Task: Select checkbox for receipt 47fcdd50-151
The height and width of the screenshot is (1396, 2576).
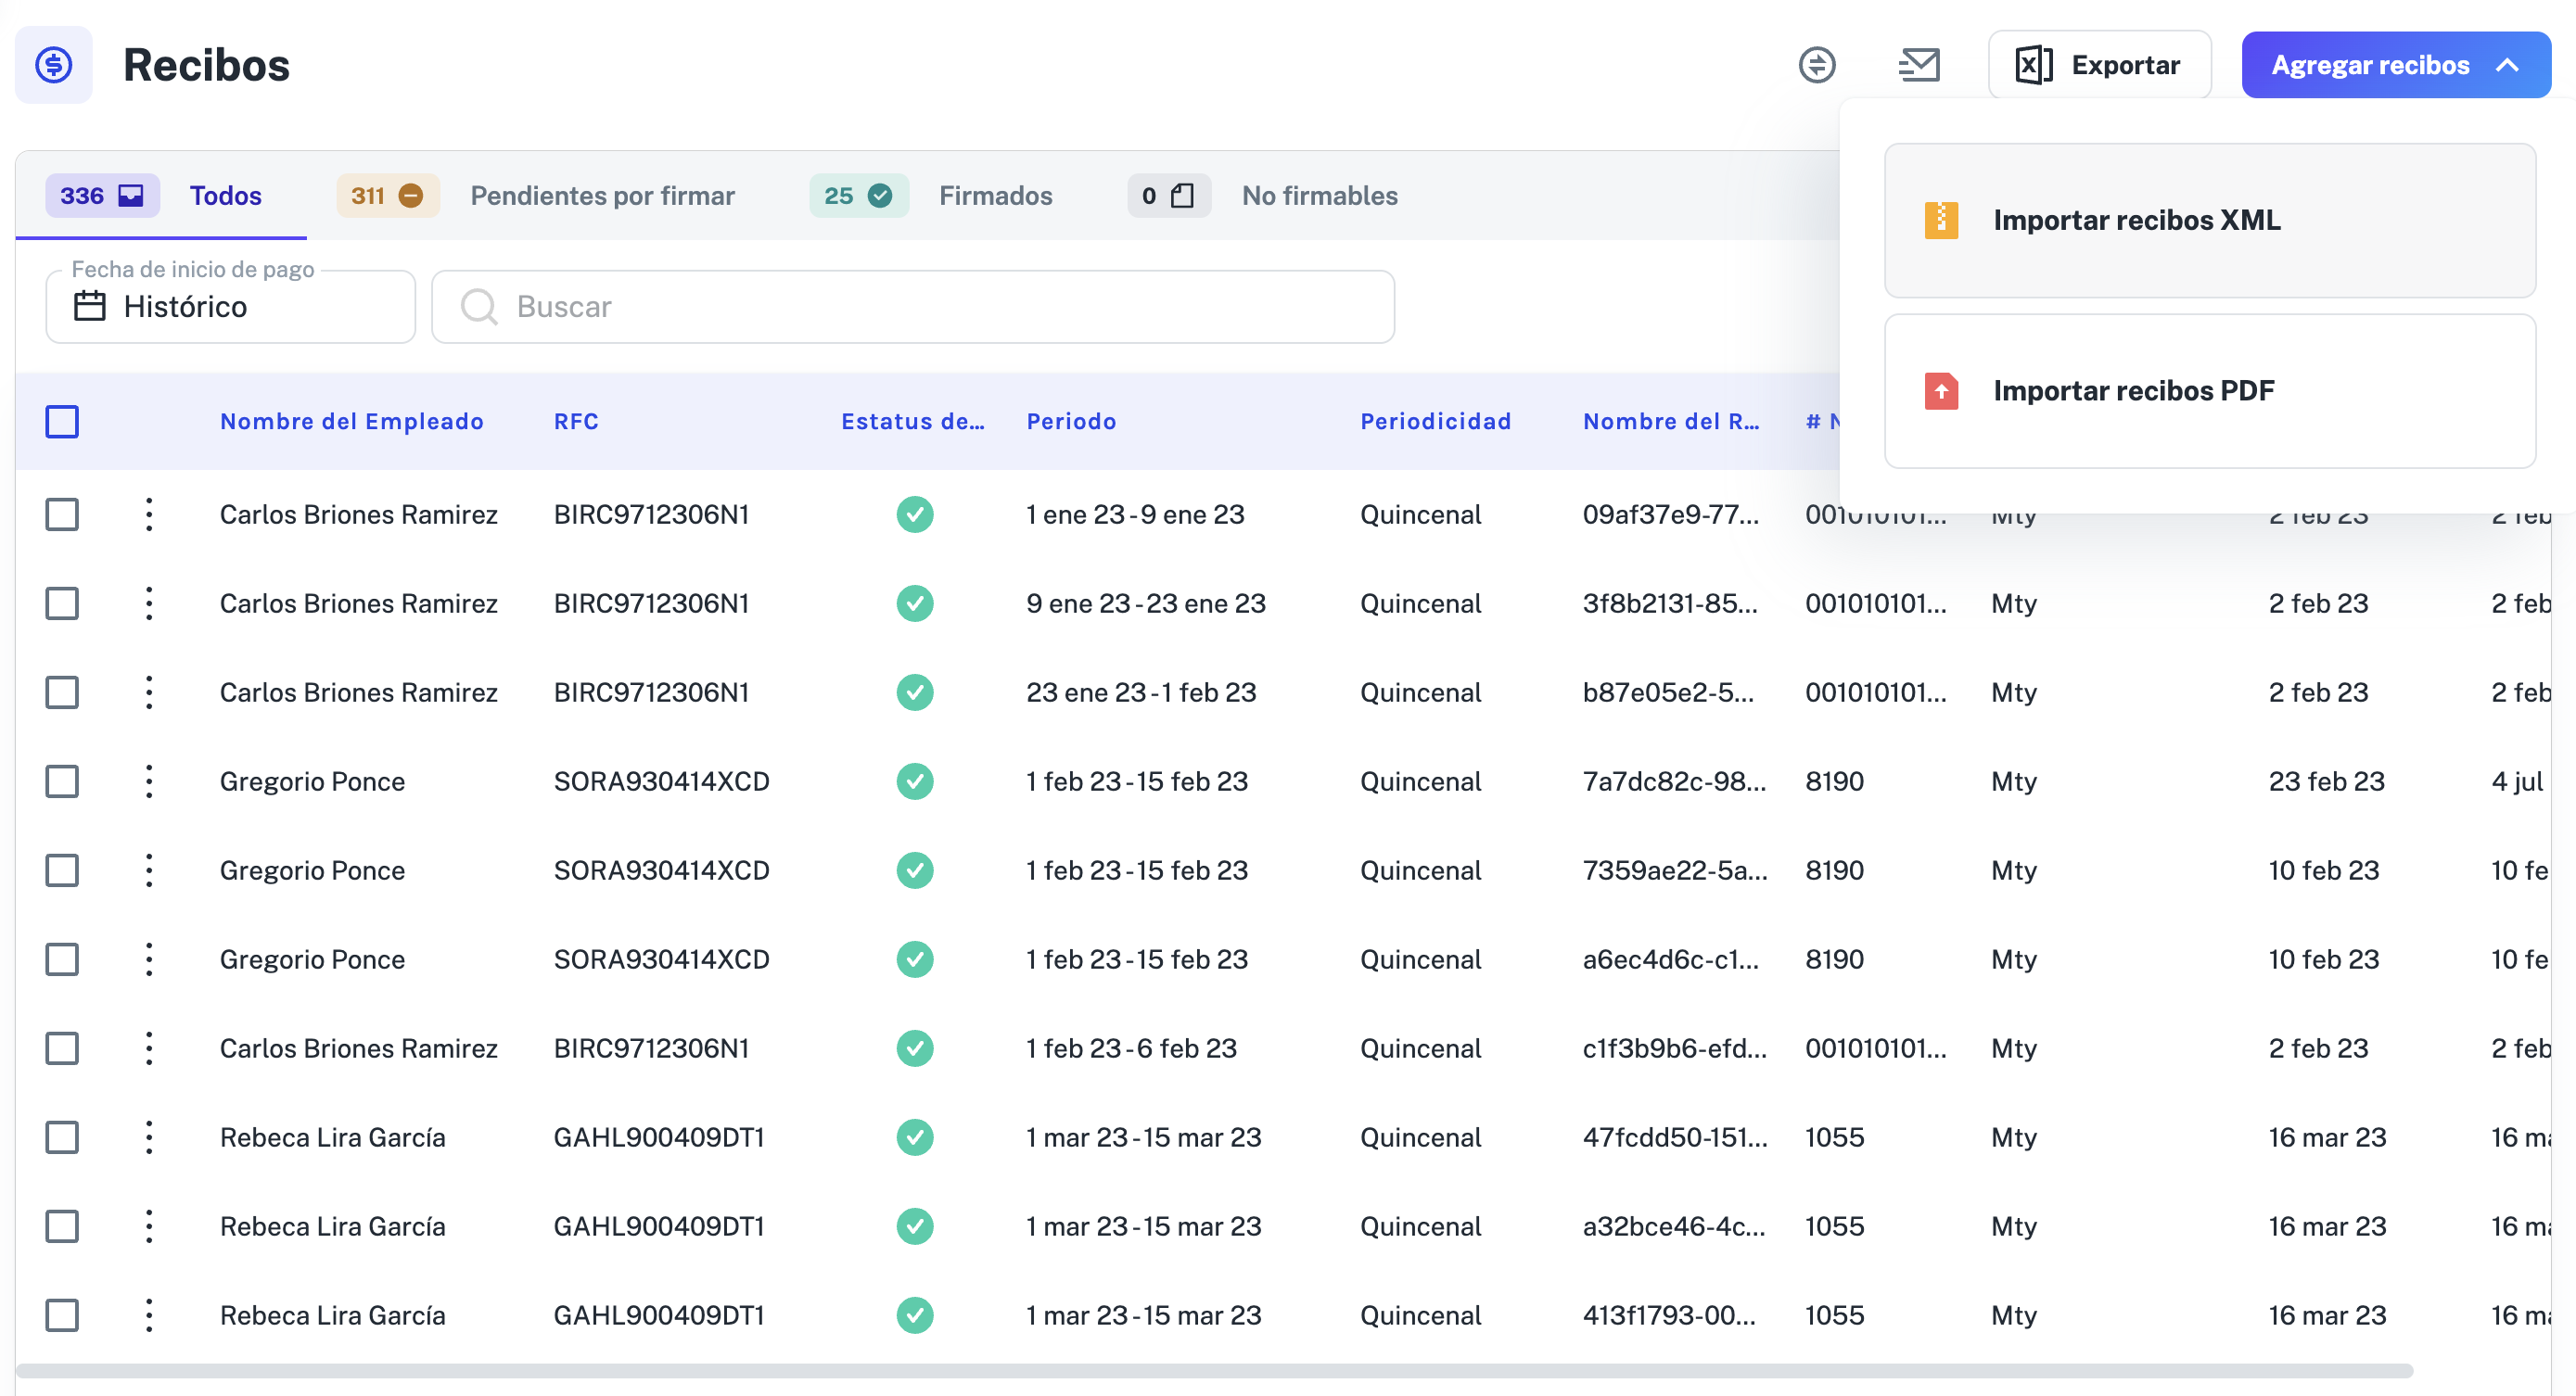Action: [62, 1138]
